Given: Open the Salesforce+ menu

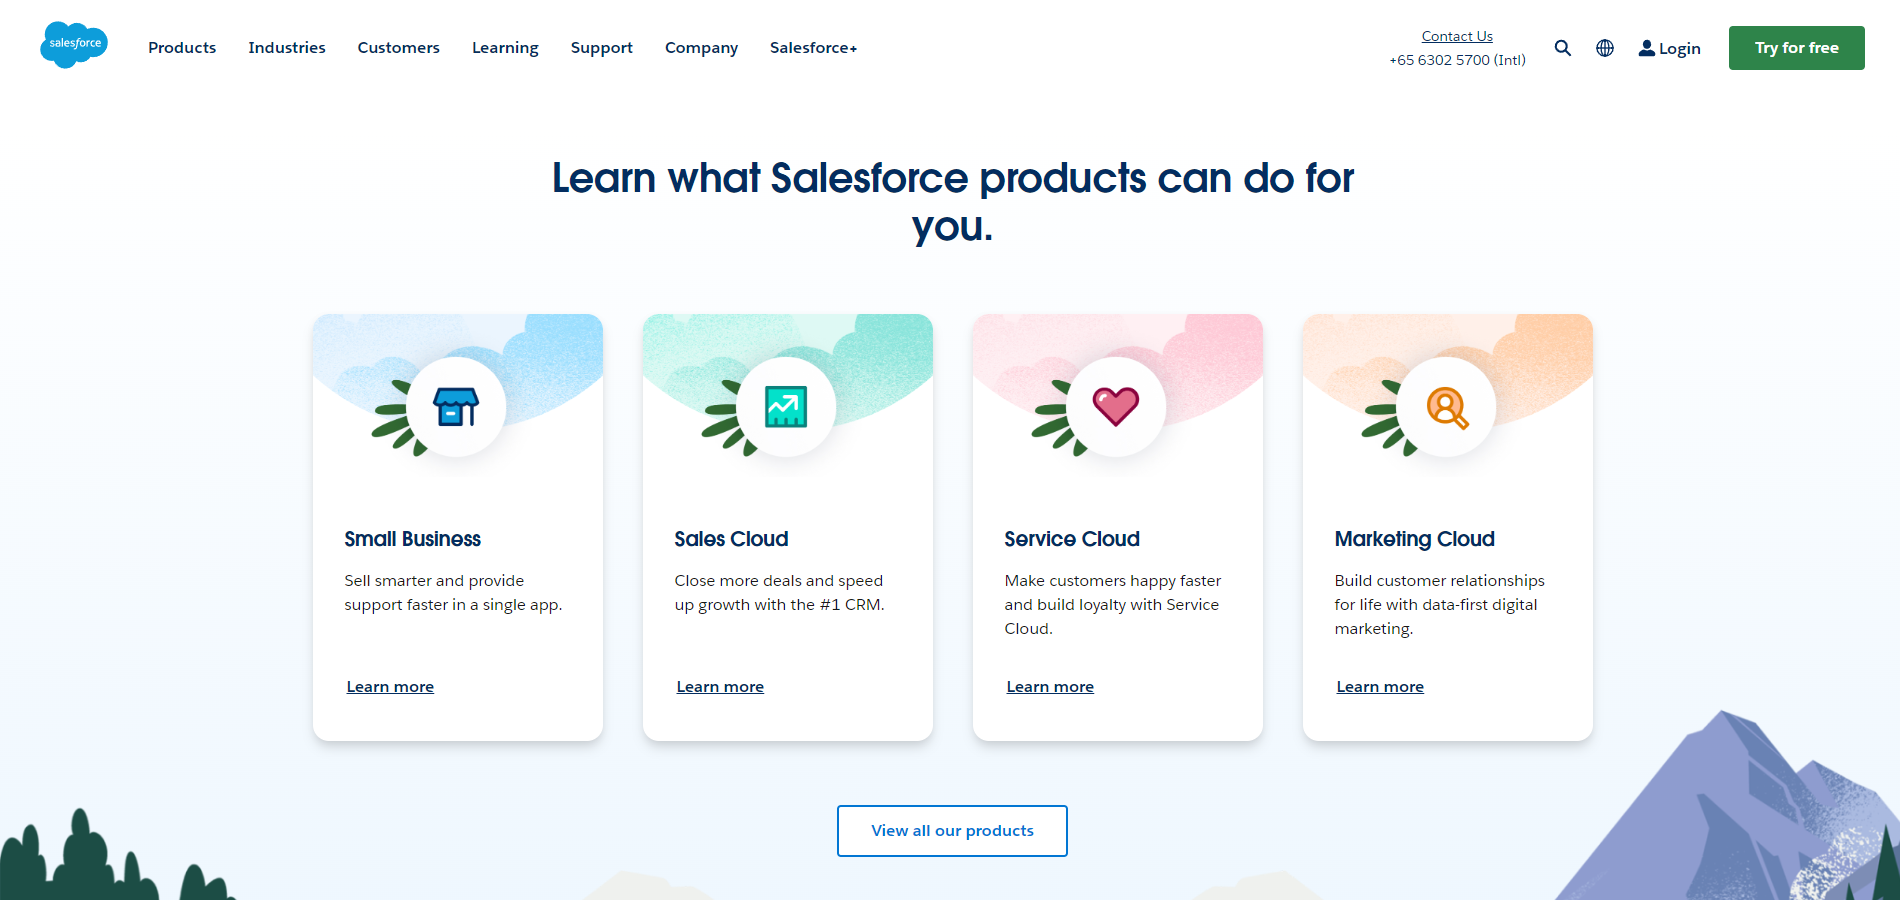Looking at the screenshot, I should click(812, 47).
